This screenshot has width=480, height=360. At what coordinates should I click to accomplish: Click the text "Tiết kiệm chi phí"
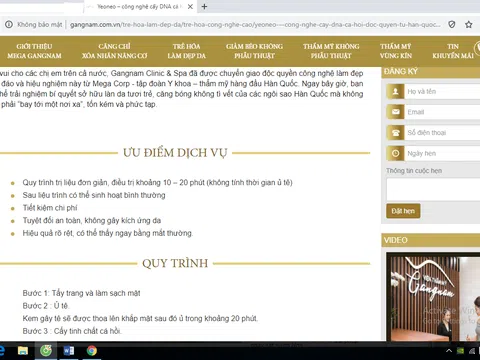click(x=50, y=208)
